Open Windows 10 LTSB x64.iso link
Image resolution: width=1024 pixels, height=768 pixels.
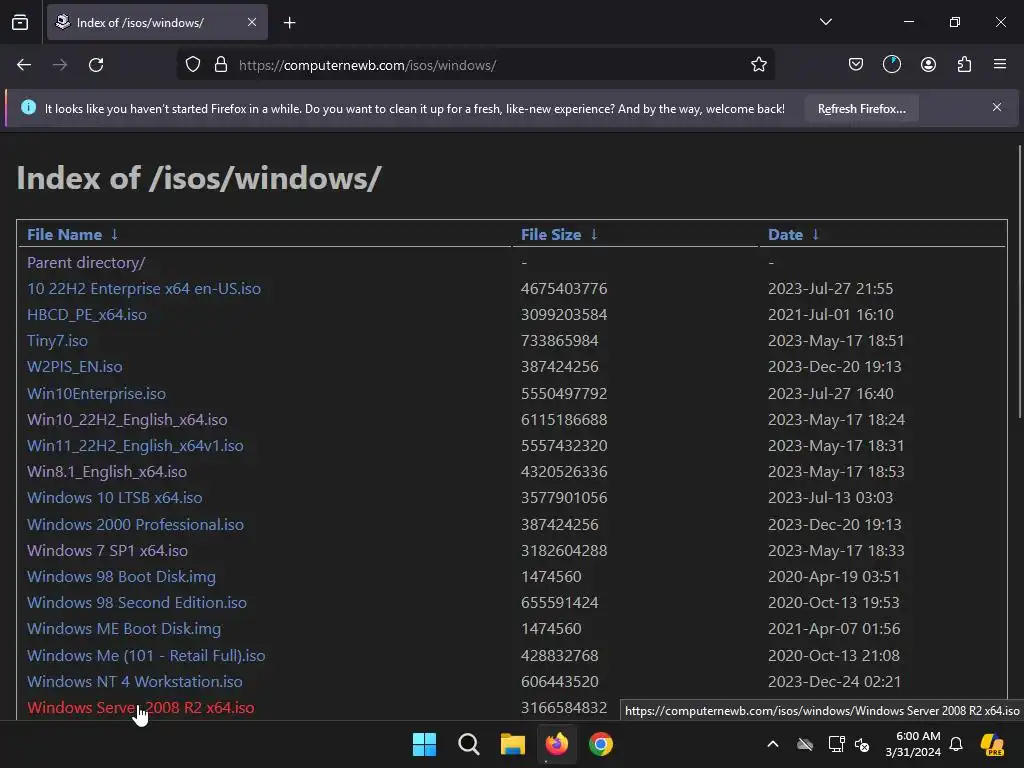click(x=114, y=498)
